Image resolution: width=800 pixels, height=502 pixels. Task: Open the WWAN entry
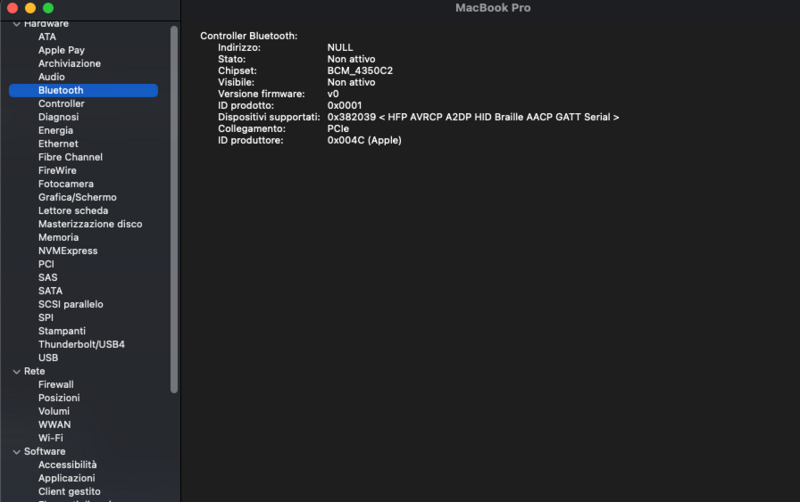click(55, 424)
